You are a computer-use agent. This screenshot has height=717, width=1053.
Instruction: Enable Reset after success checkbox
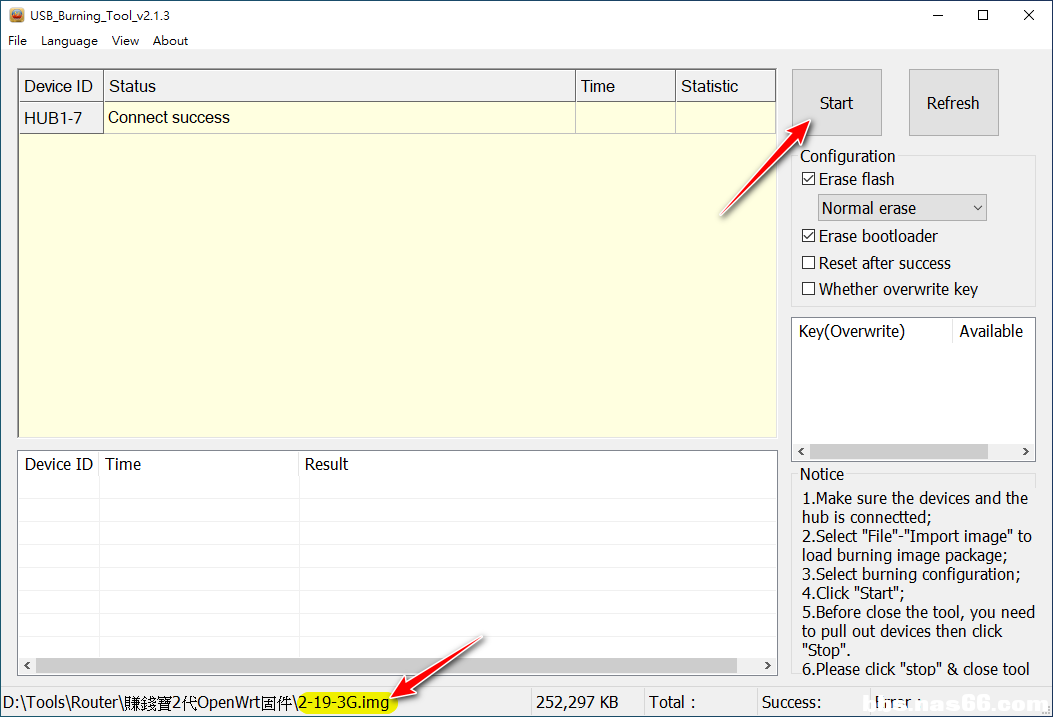(x=809, y=264)
